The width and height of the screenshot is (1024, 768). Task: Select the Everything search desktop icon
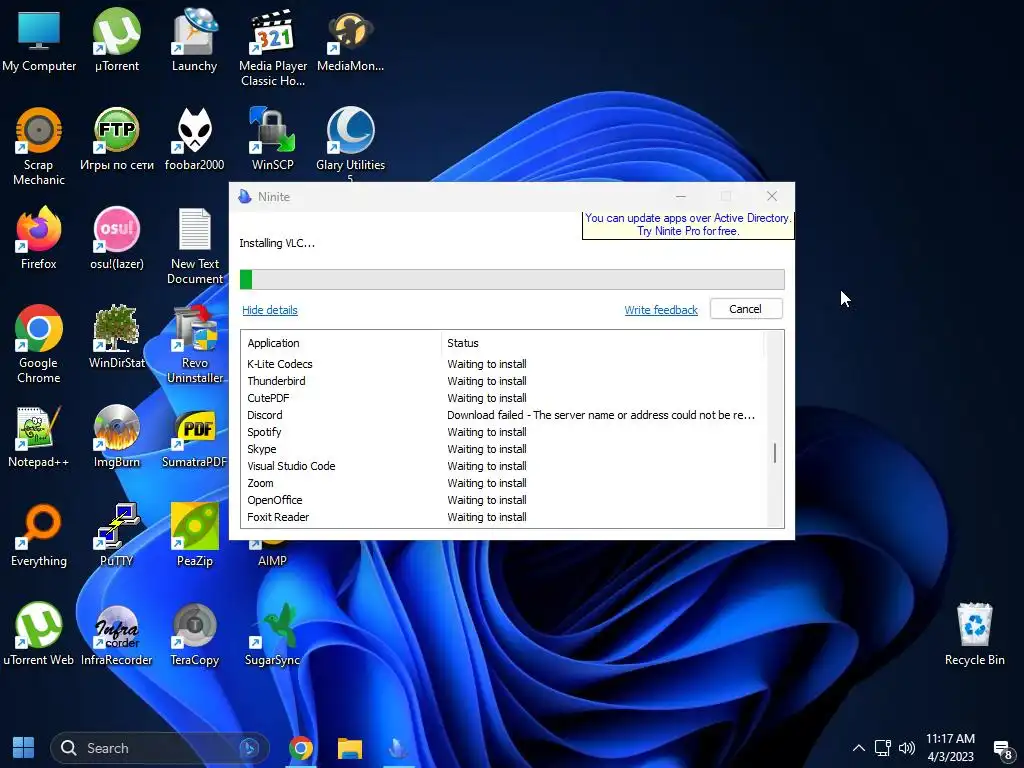tap(39, 536)
